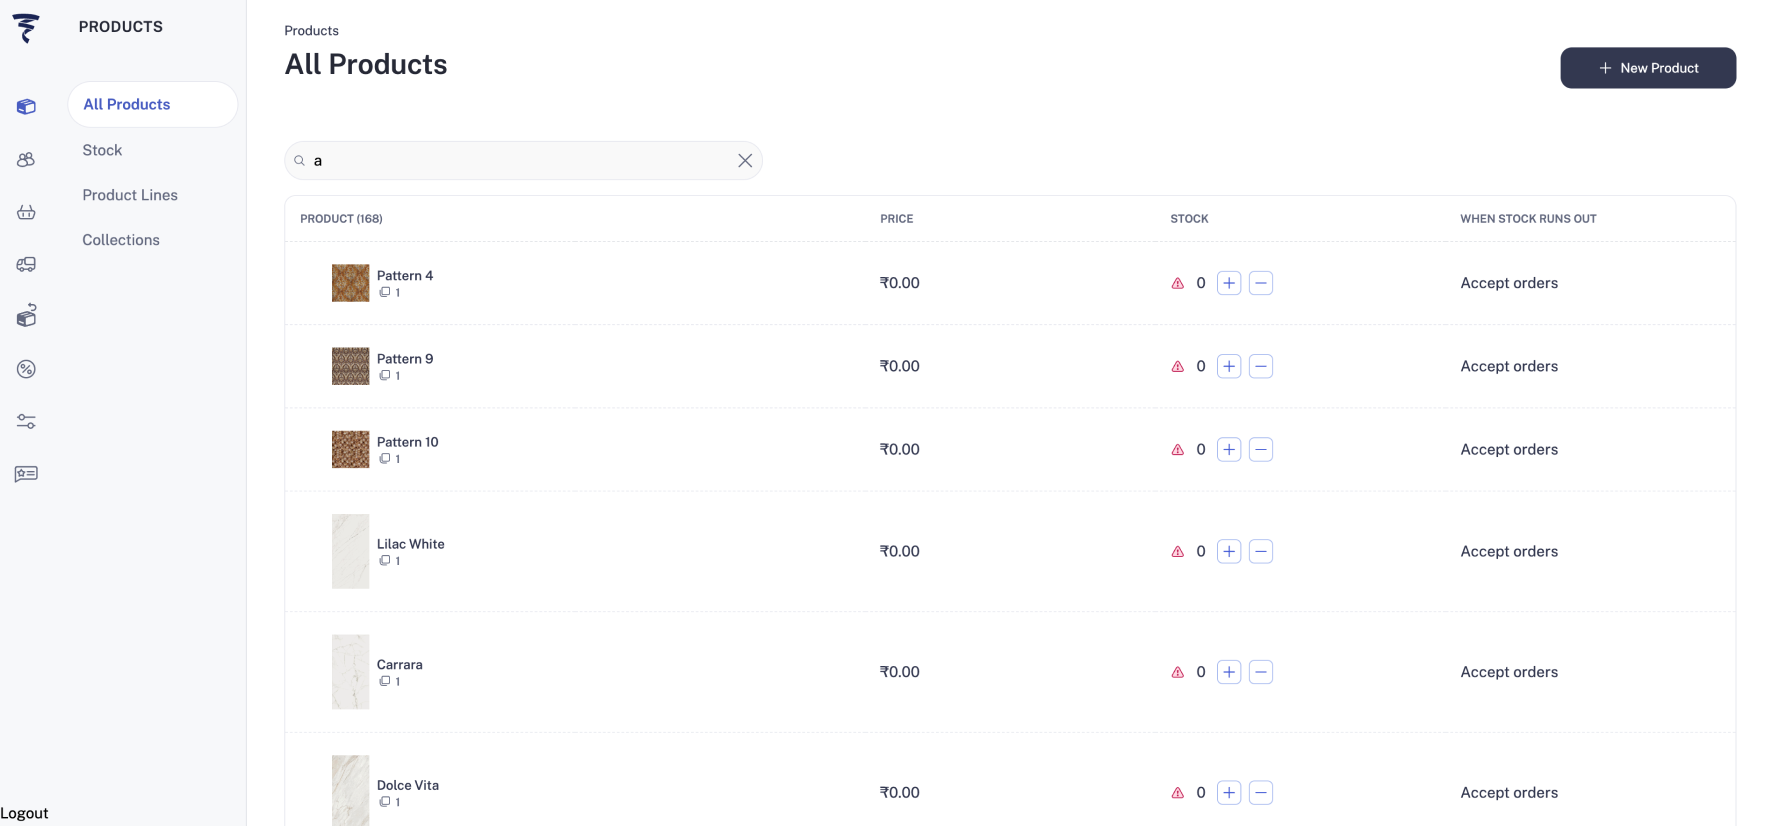This screenshot has height=826, width=1772.
Task: Open the delivery truck icon in sidebar
Action: point(26,264)
